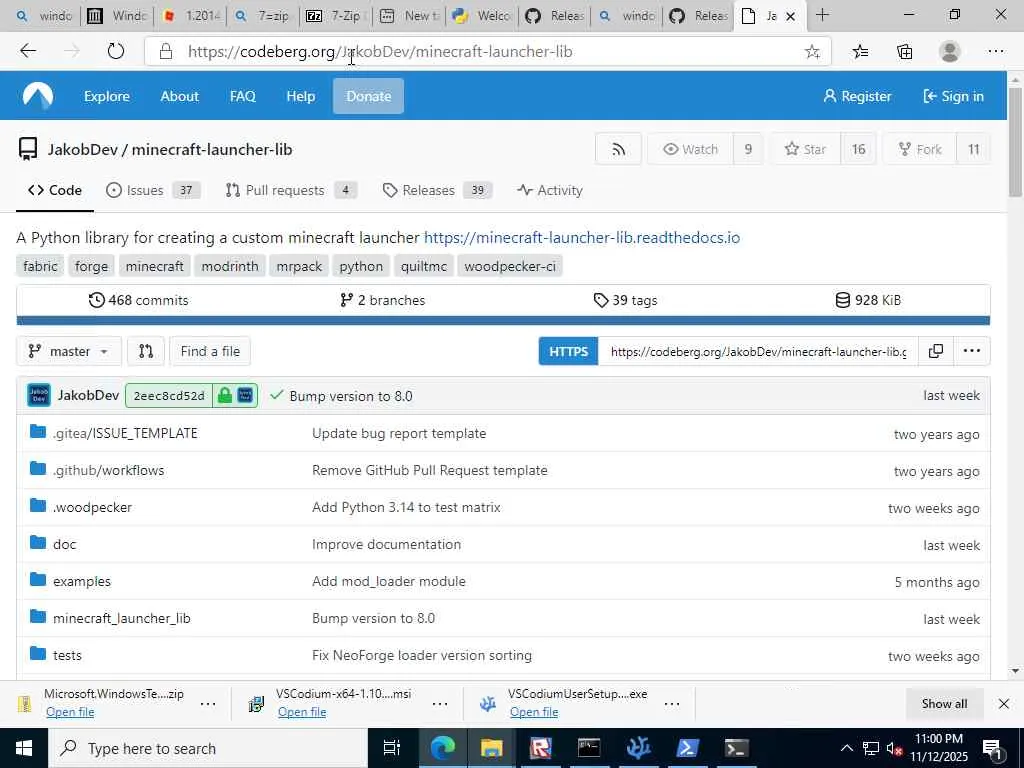Click the green check status of latest commit
Viewport: 1024px width, 768px height.
[277, 395]
